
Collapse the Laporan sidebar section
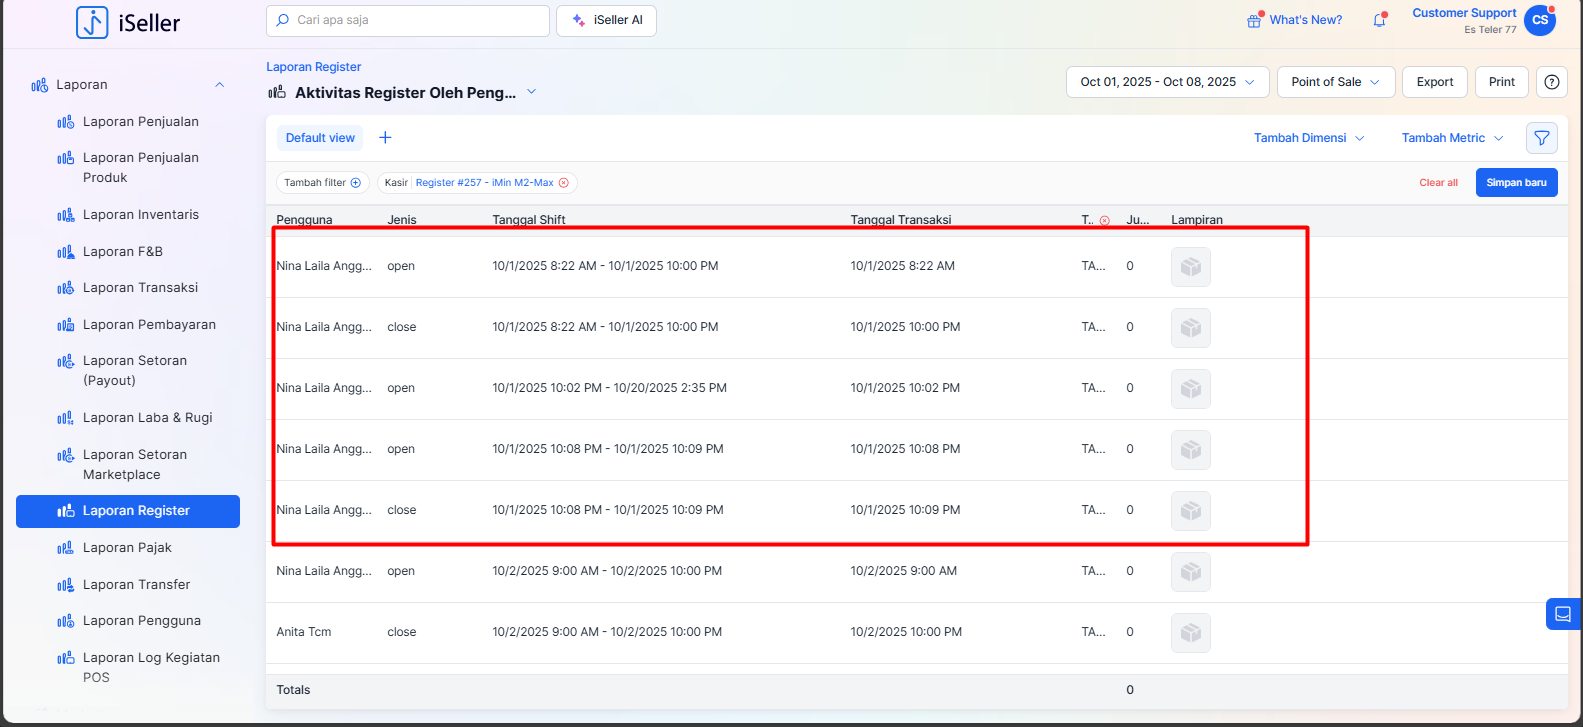click(x=220, y=85)
